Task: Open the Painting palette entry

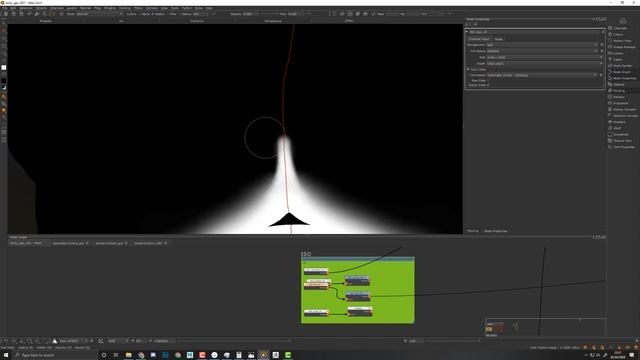Action: pos(618,91)
